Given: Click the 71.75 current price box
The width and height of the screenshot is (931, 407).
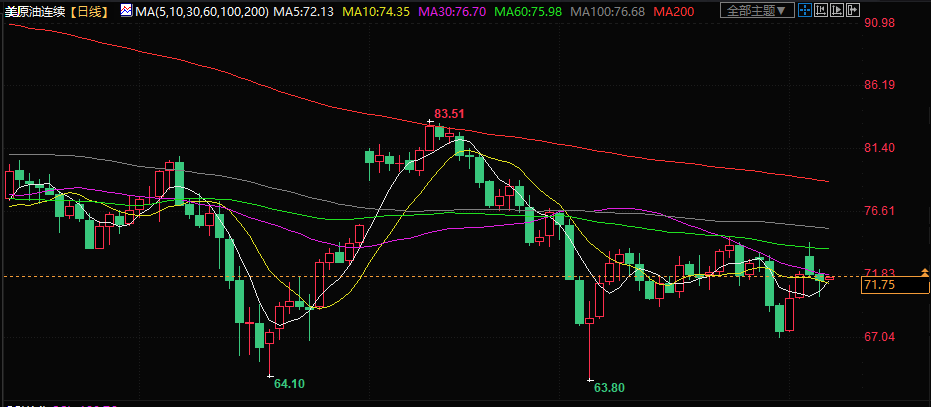Looking at the screenshot, I should coord(879,286).
